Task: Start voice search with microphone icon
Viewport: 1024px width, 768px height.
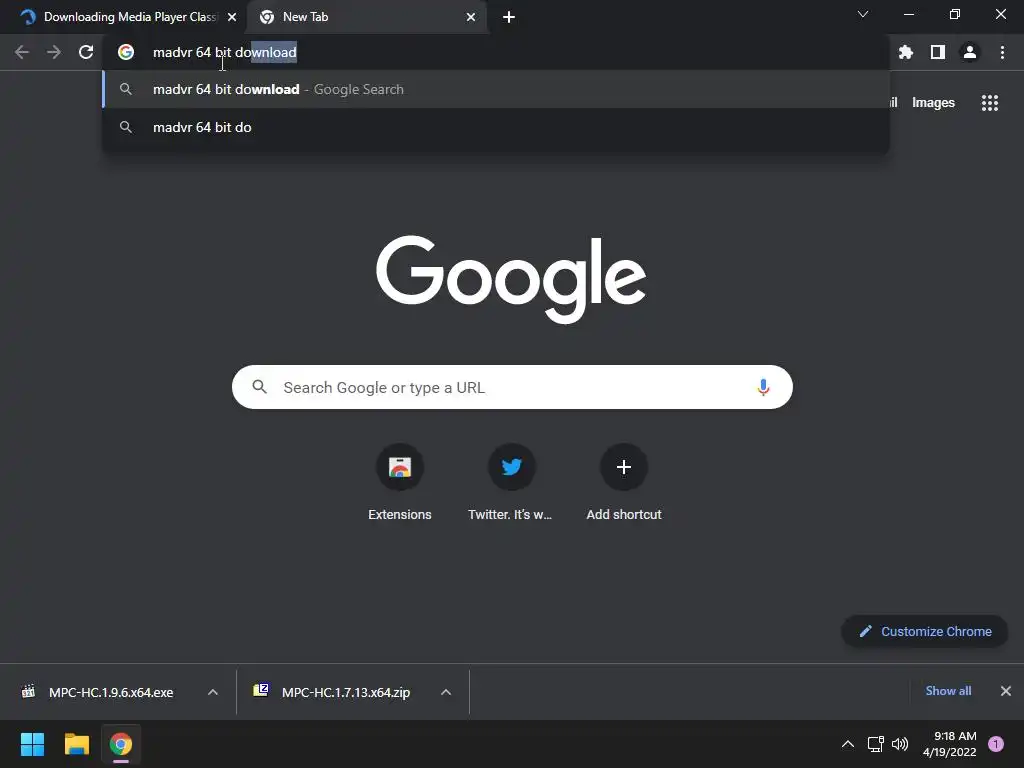Action: [x=763, y=387]
